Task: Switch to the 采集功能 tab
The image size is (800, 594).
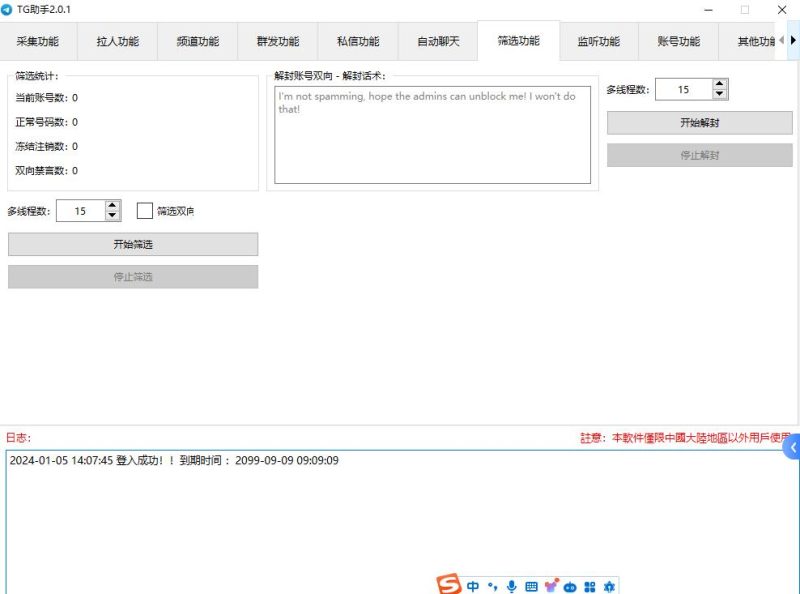Action: coord(36,41)
